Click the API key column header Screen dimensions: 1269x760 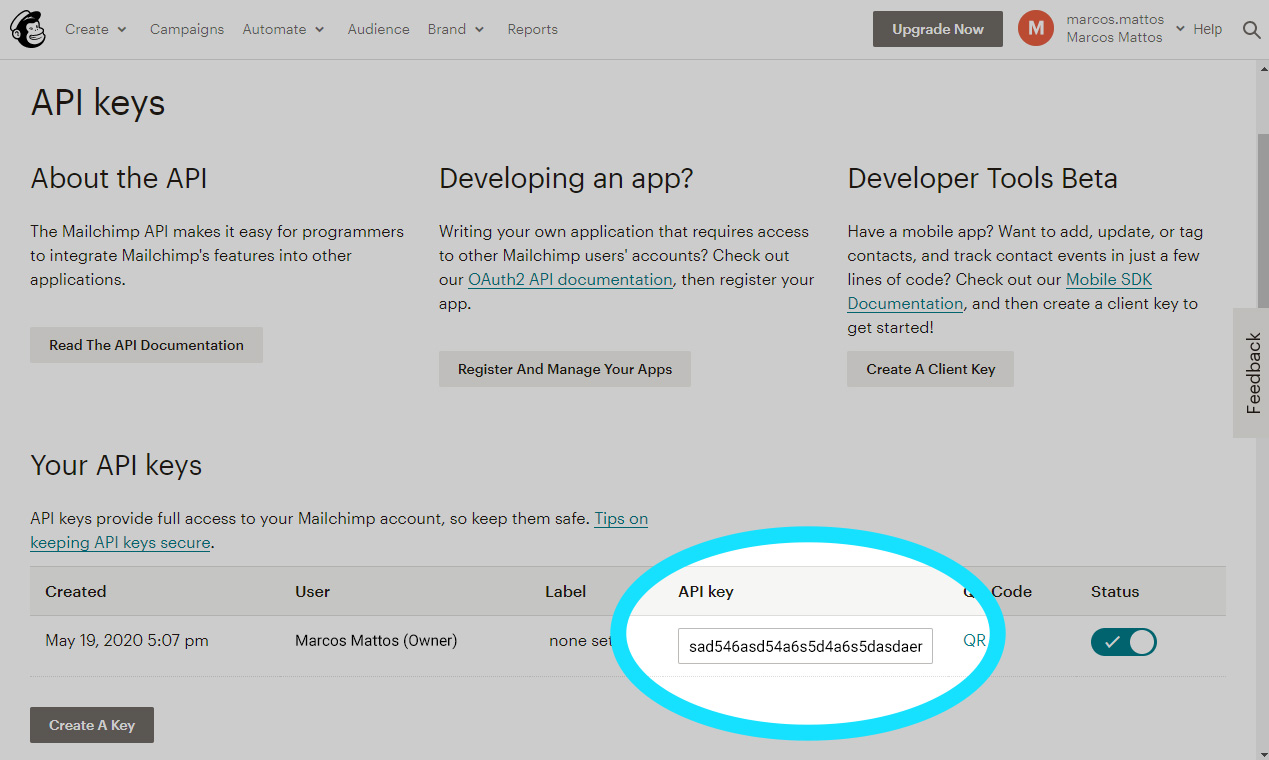click(x=706, y=591)
